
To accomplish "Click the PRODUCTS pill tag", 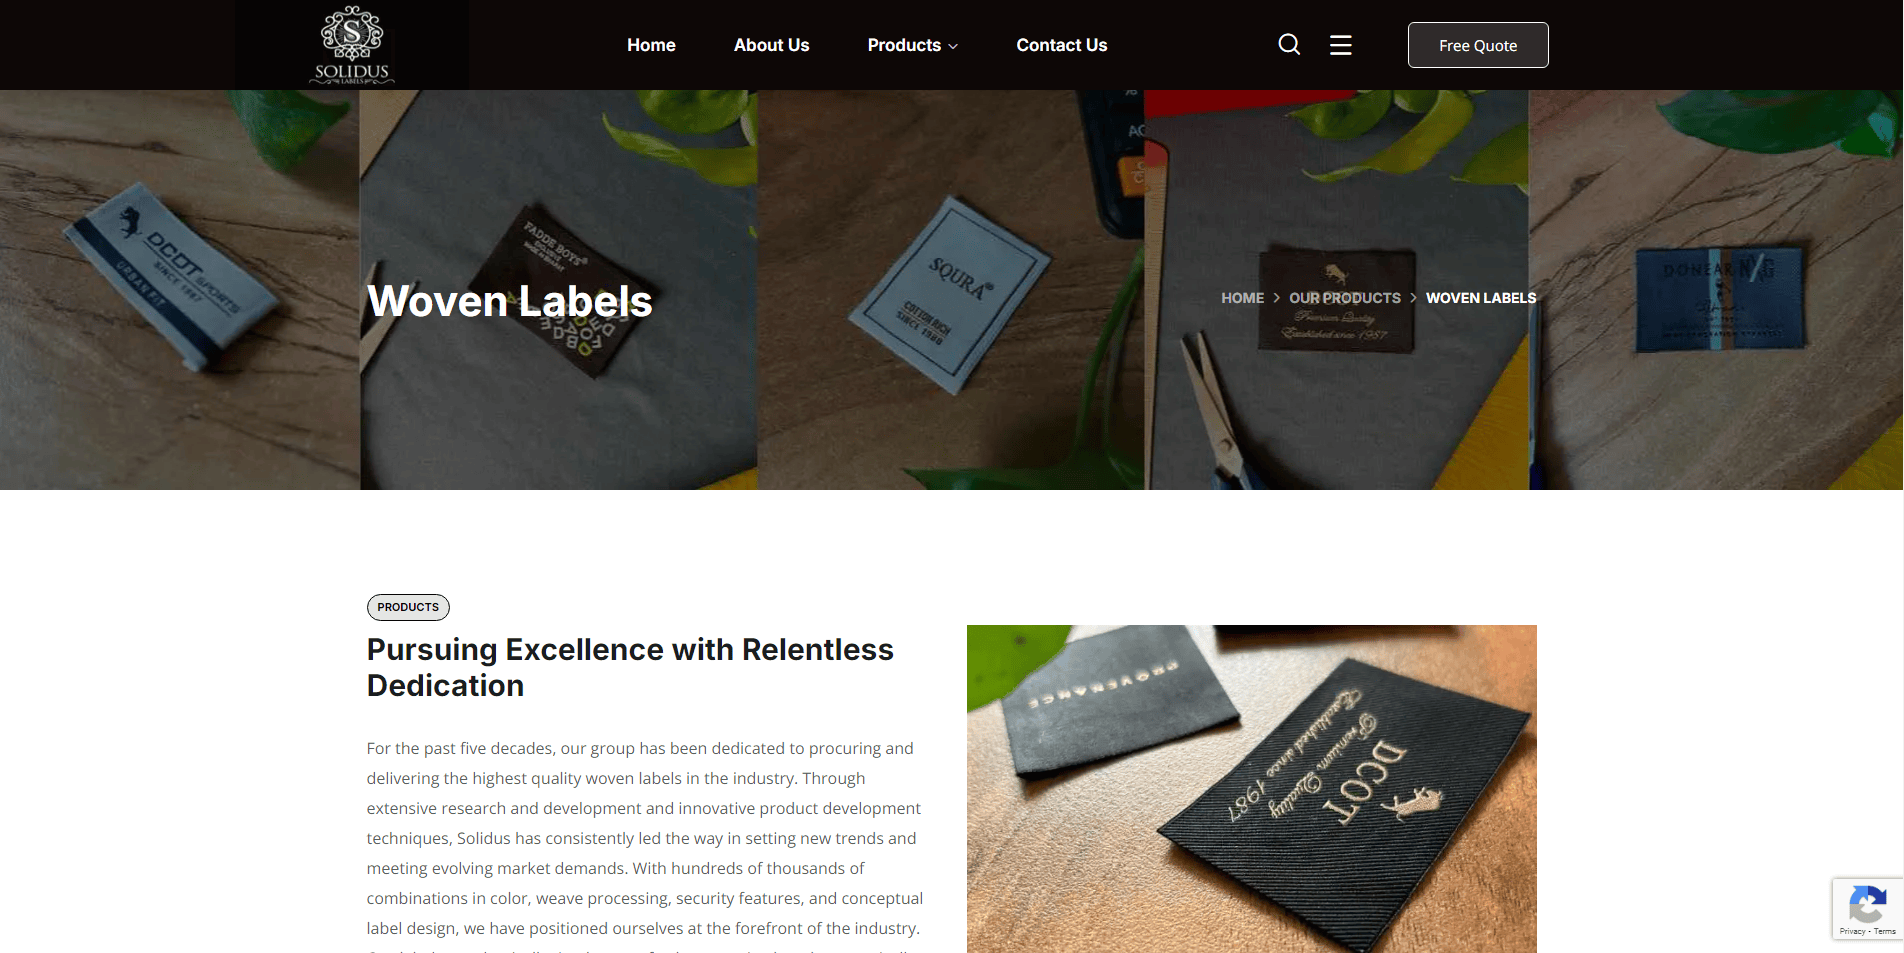I will 408,607.
